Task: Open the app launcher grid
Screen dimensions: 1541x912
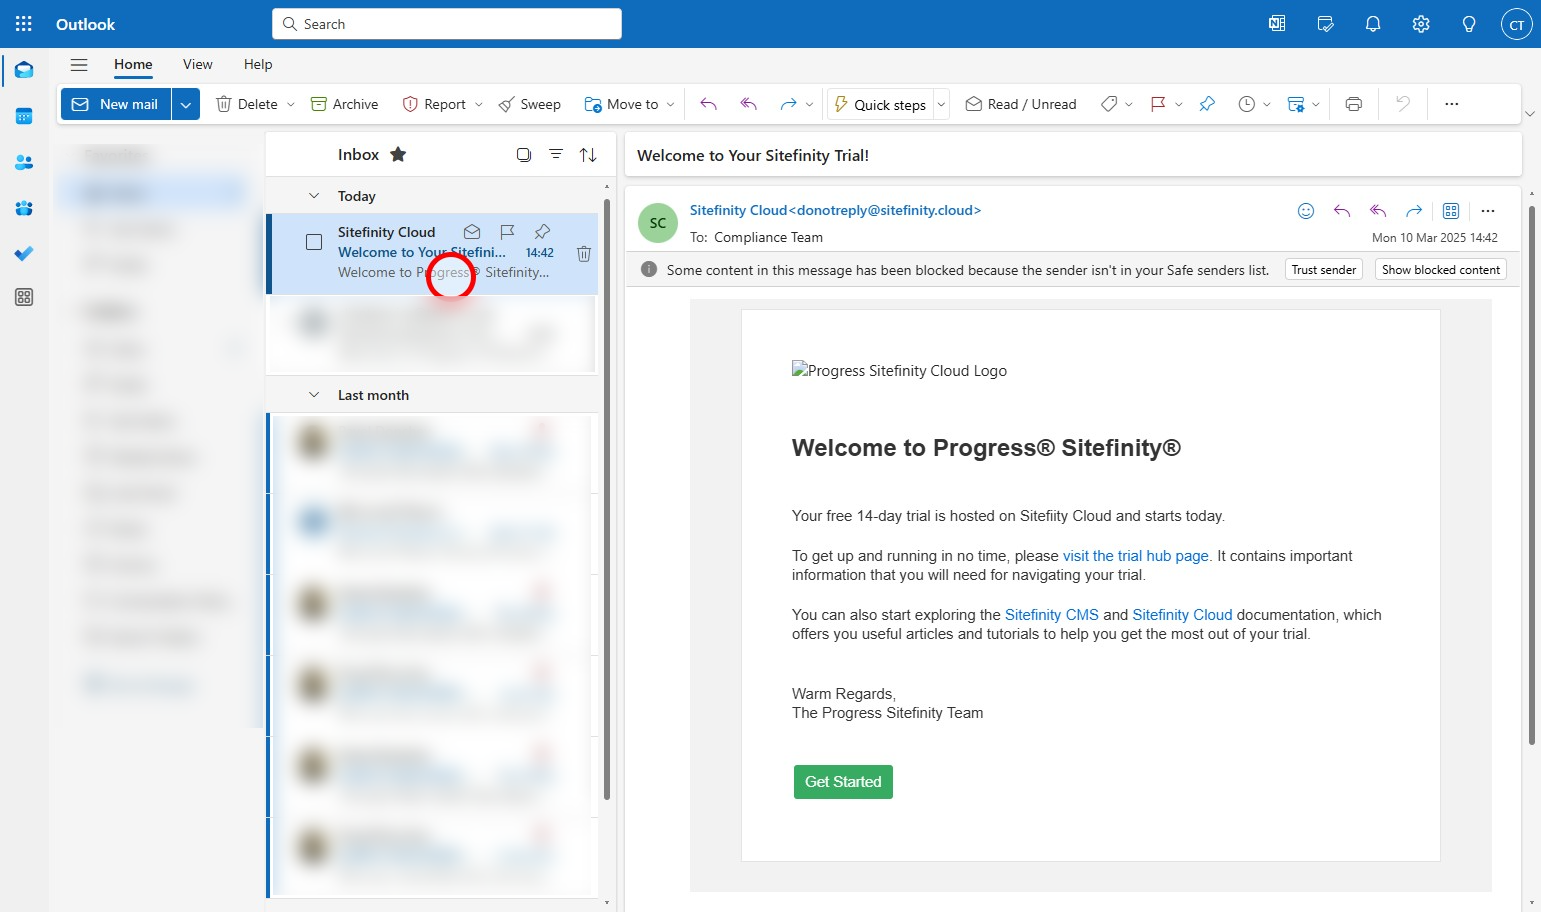Action: tap(24, 24)
